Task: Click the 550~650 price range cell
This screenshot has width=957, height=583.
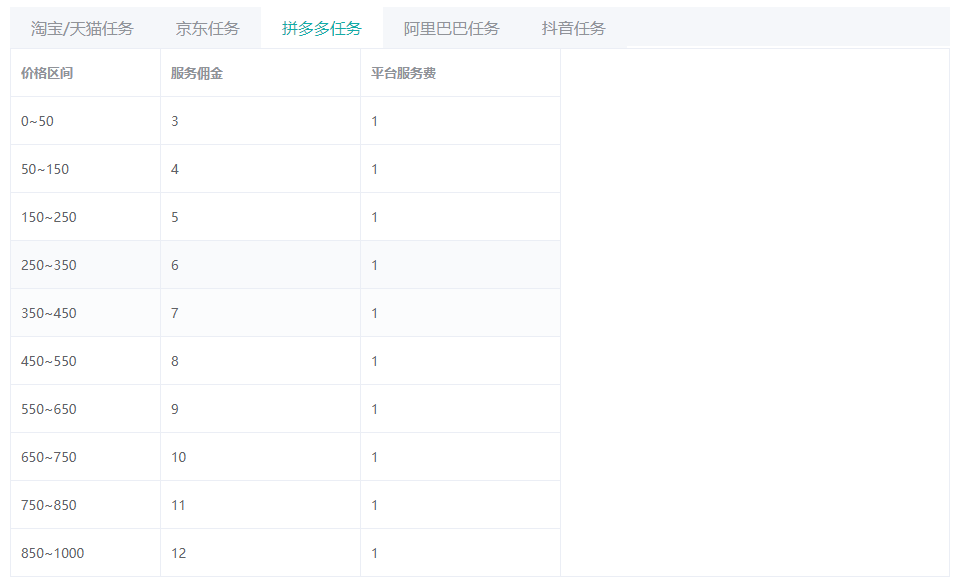Action: point(85,409)
